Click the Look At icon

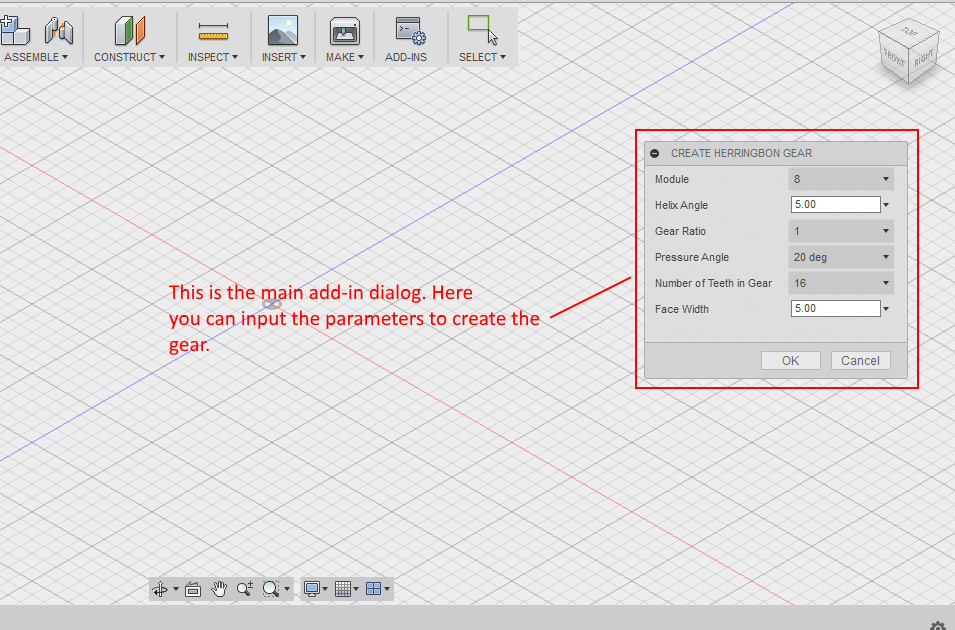click(x=193, y=589)
